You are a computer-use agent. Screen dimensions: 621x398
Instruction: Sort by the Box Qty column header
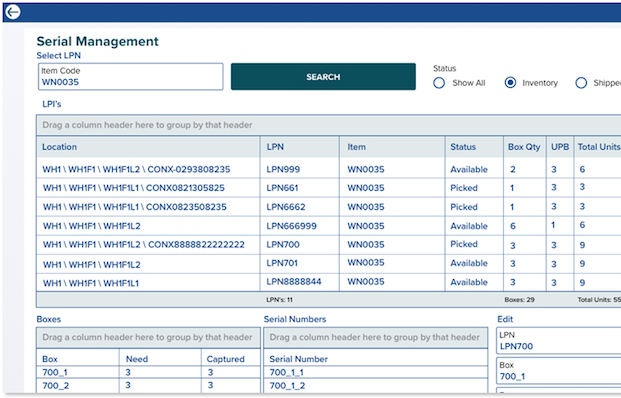tap(524, 147)
